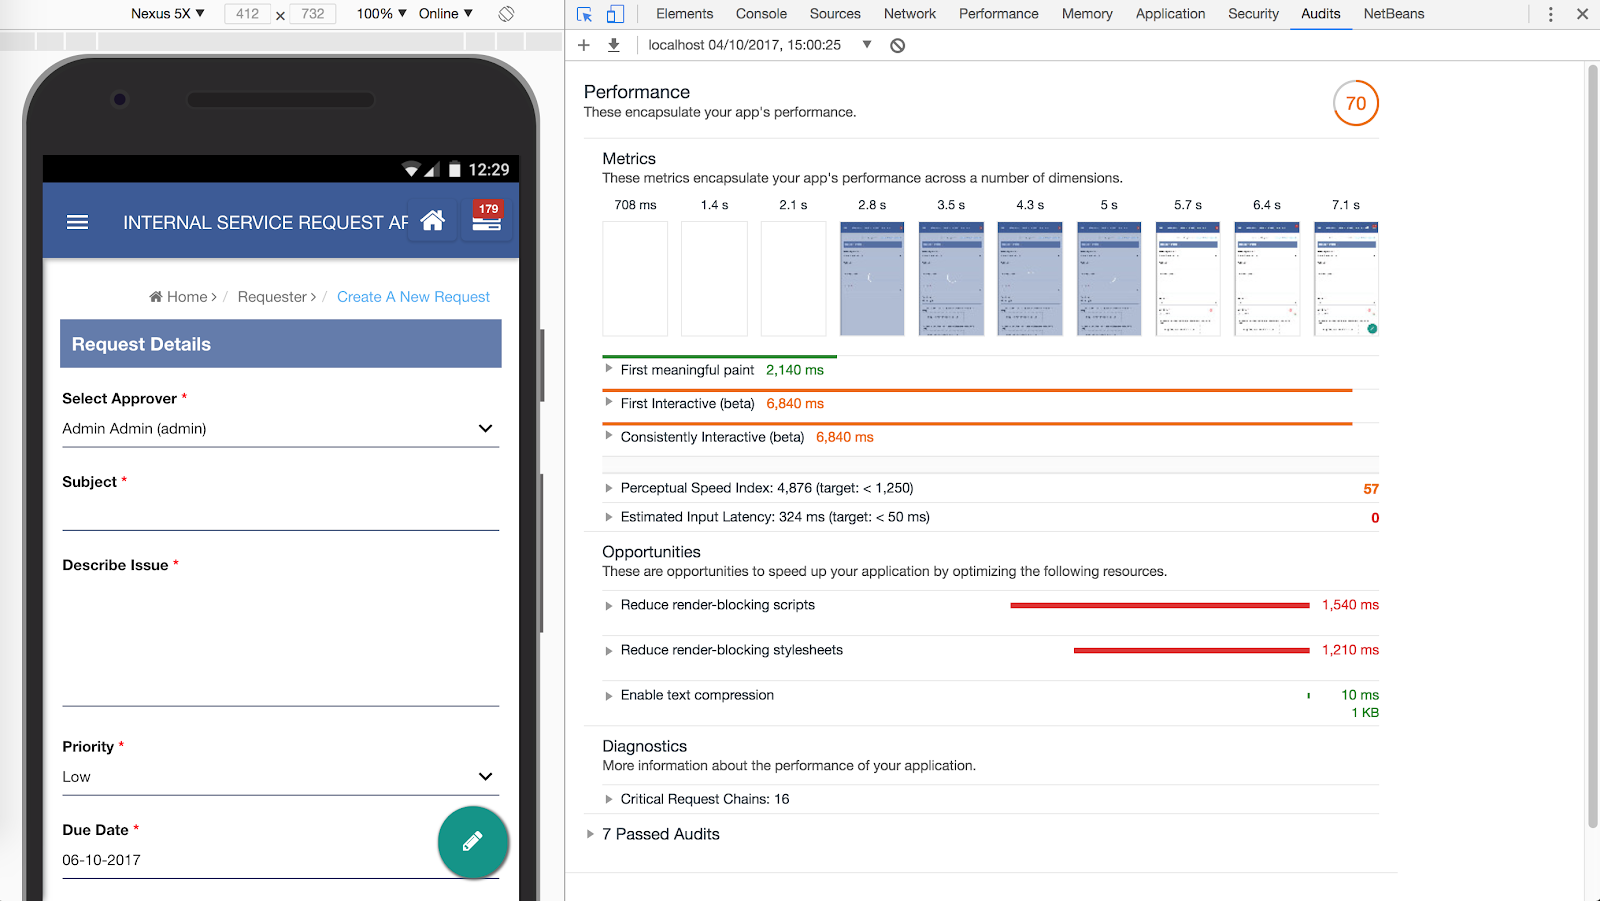Click the Home breadcrumb link
1600x901 pixels.
tap(187, 297)
